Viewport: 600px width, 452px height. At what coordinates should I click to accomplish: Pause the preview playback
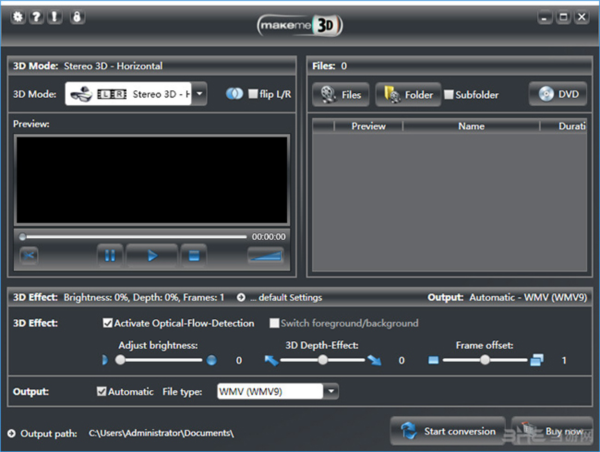pyautogui.click(x=110, y=255)
